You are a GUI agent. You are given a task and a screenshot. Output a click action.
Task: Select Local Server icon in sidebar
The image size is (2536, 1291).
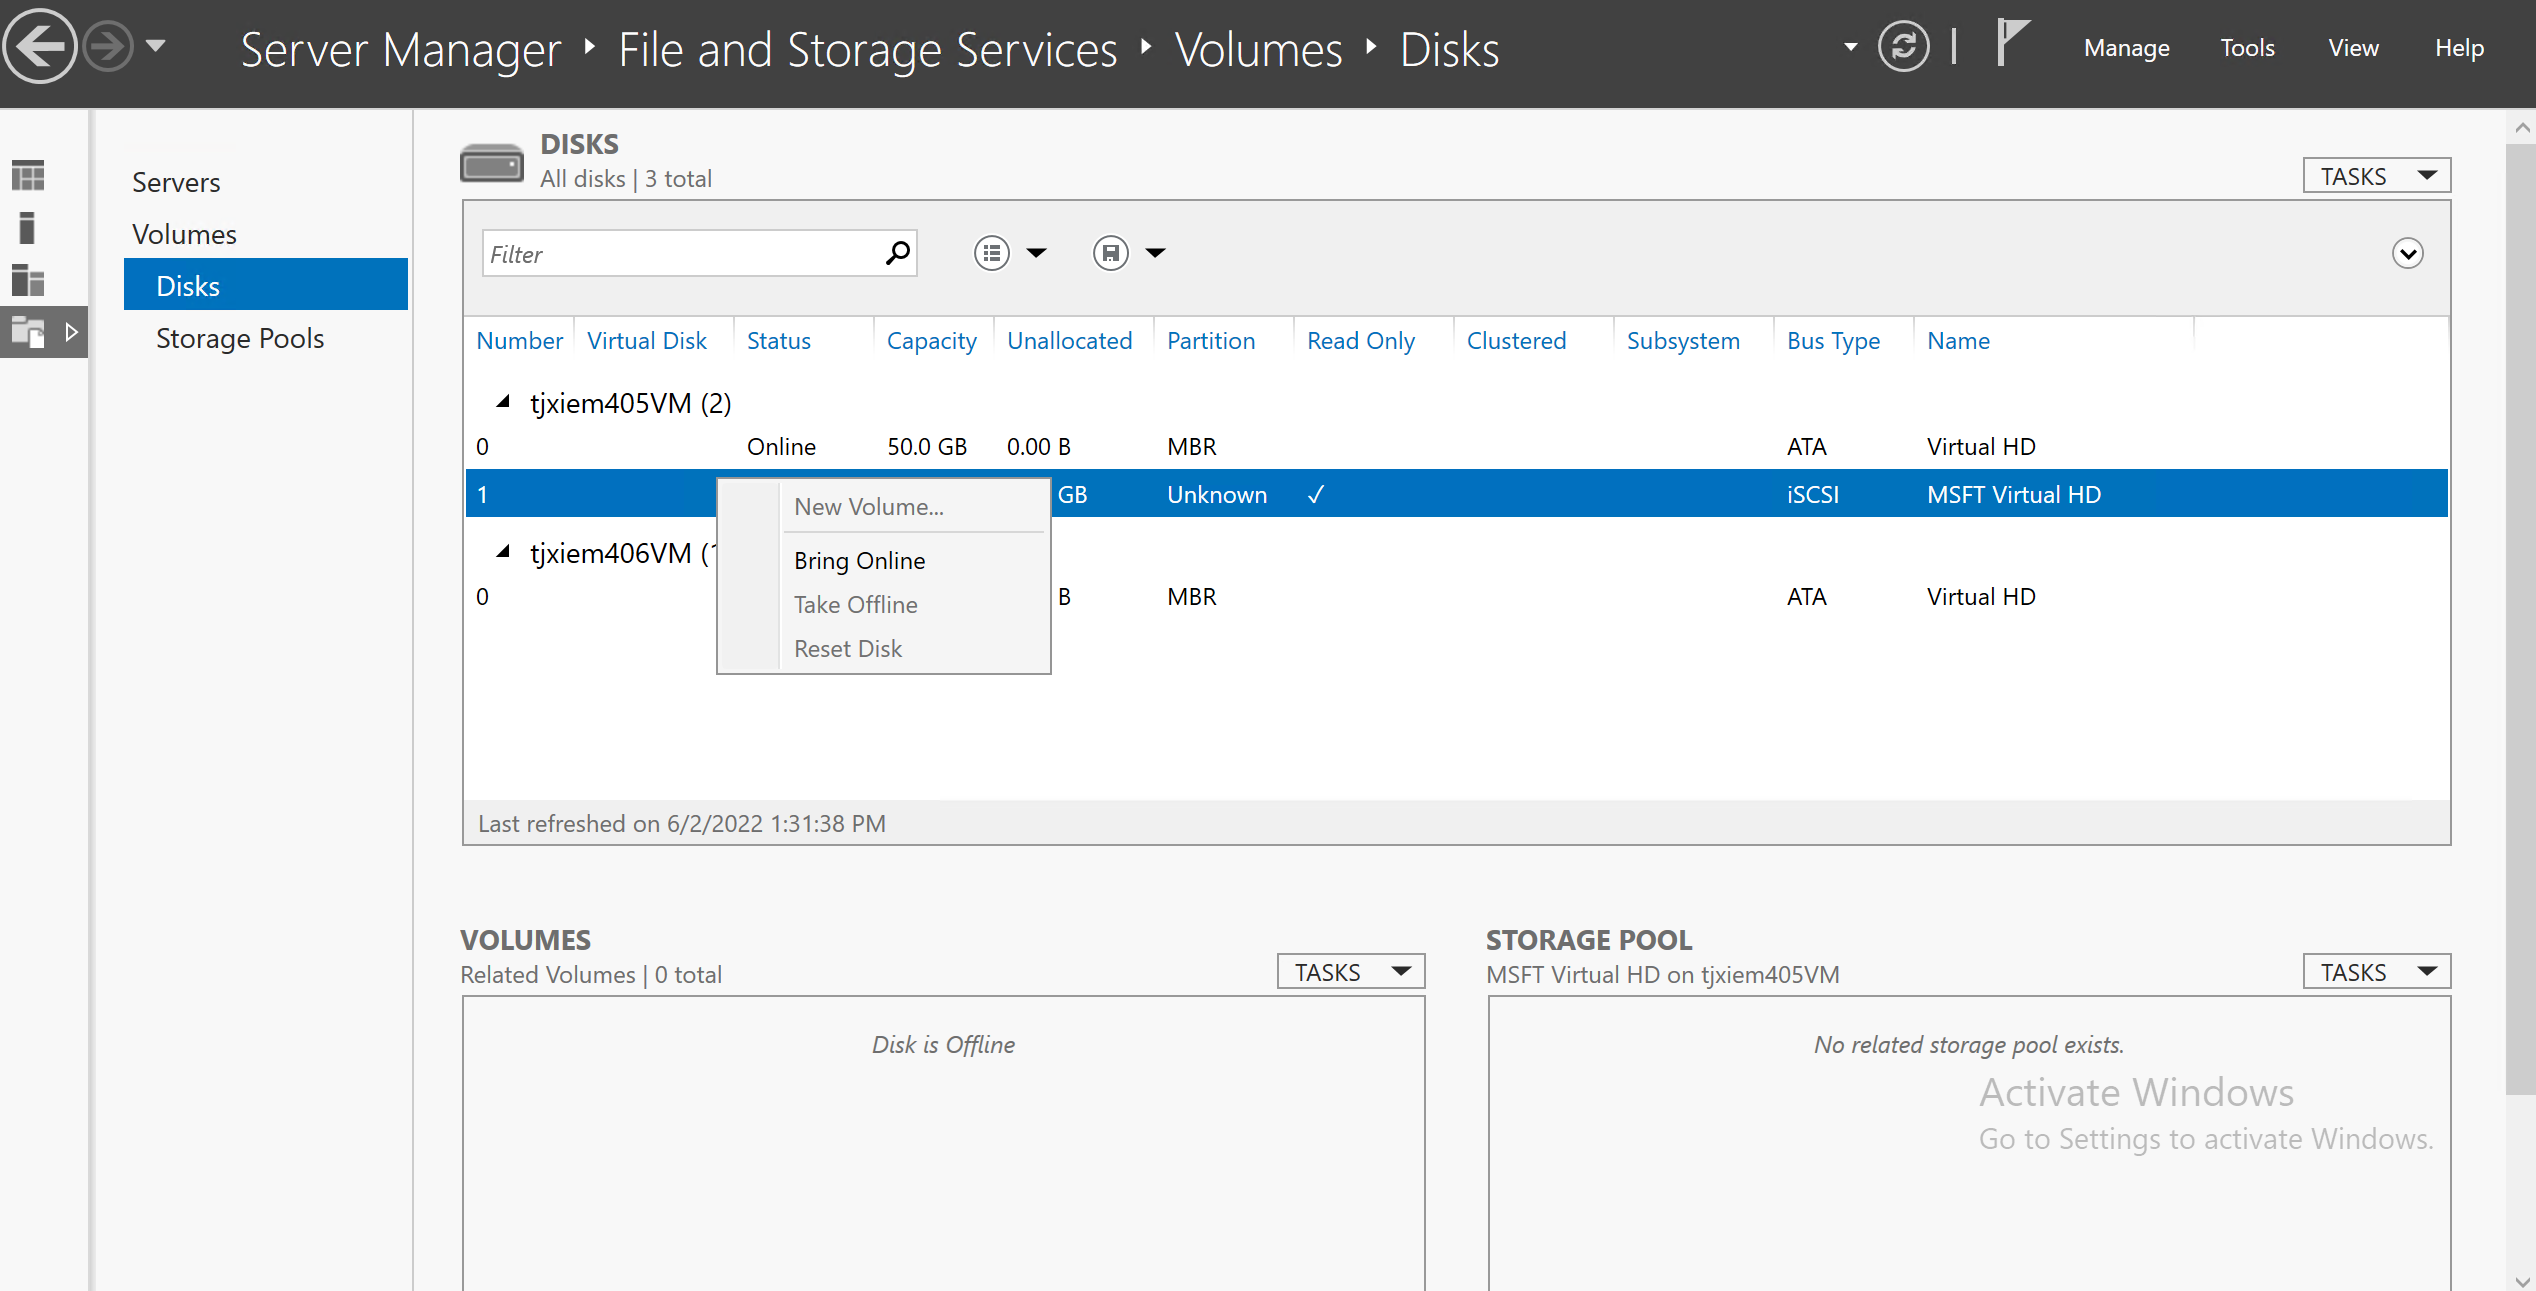(x=28, y=228)
